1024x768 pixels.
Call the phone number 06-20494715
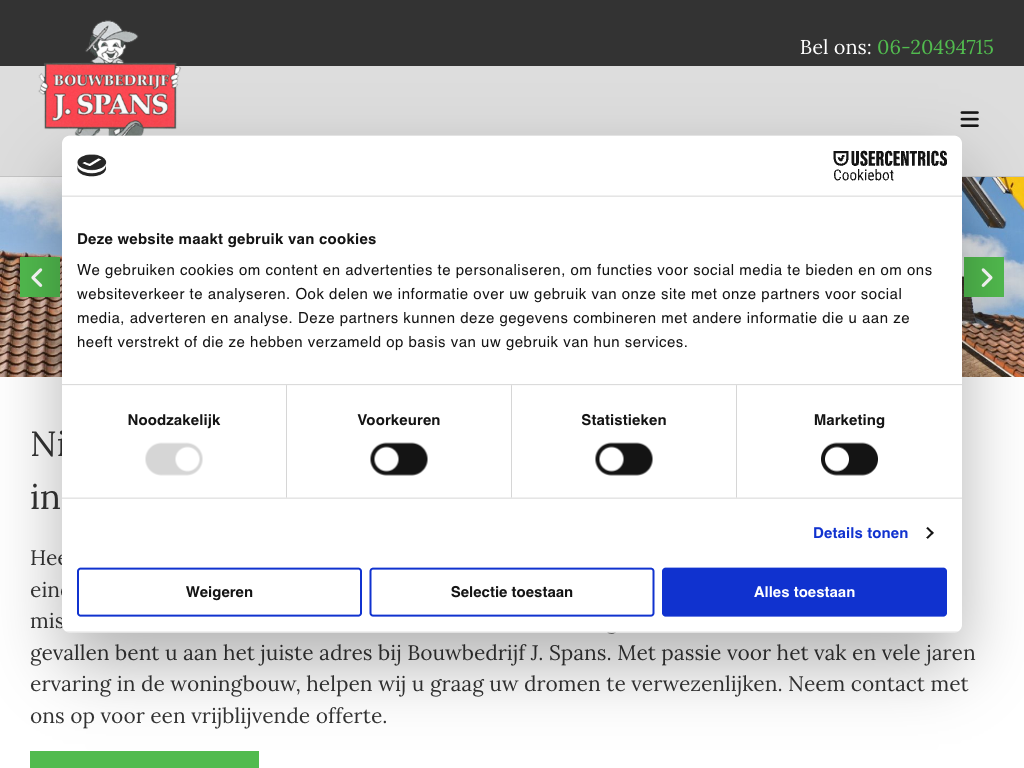(x=935, y=47)
